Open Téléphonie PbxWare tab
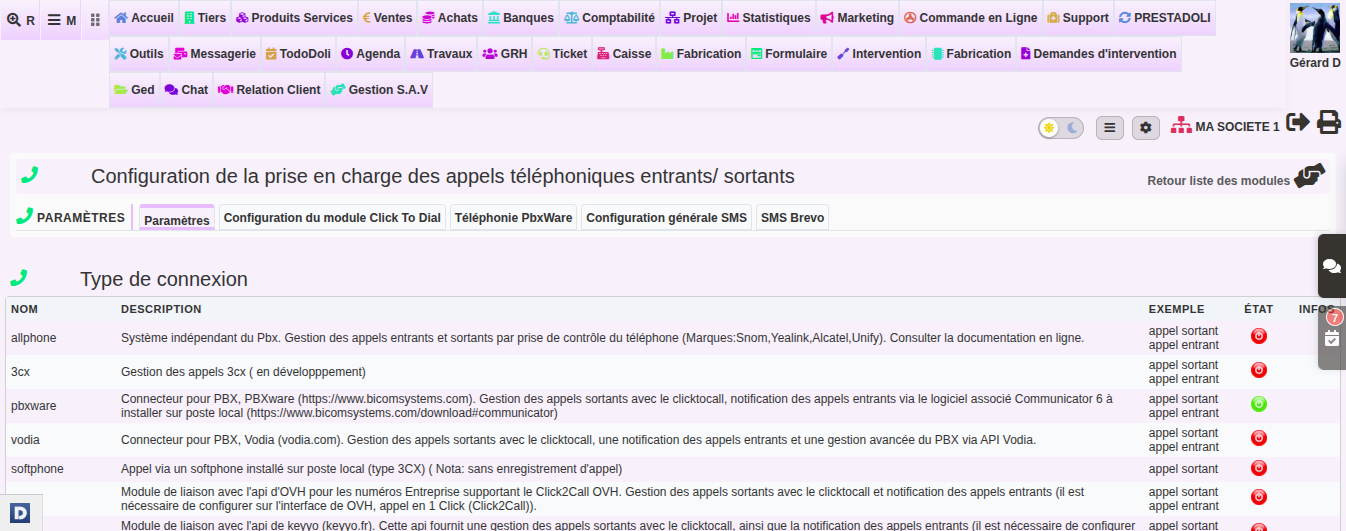Image resolution: width=1346 pixels, height=531 pixels. point(513,217)
